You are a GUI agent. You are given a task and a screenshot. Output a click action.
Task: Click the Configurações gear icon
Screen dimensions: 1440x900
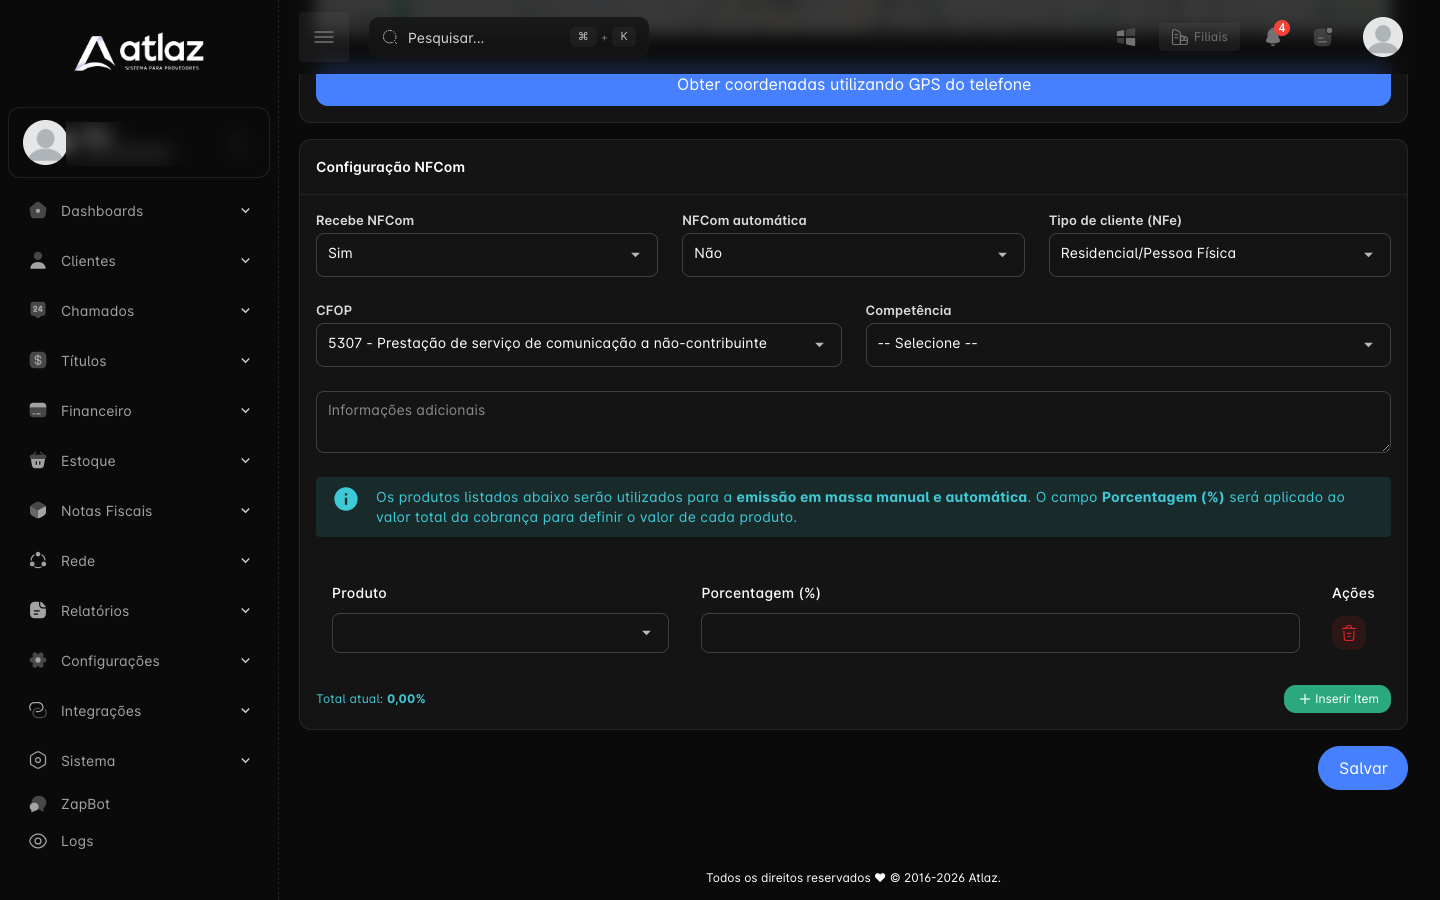point(38,660)
